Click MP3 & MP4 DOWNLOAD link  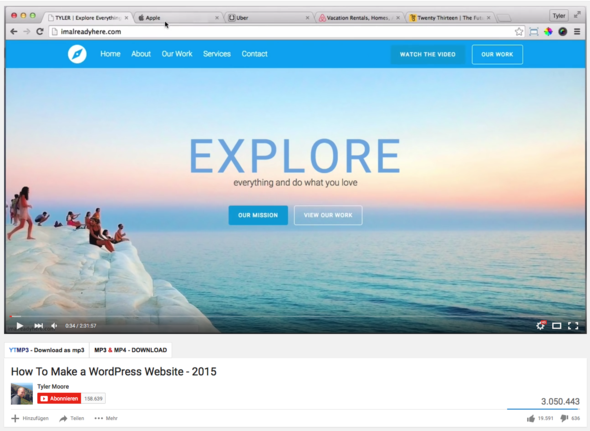[x=131, y=350]
